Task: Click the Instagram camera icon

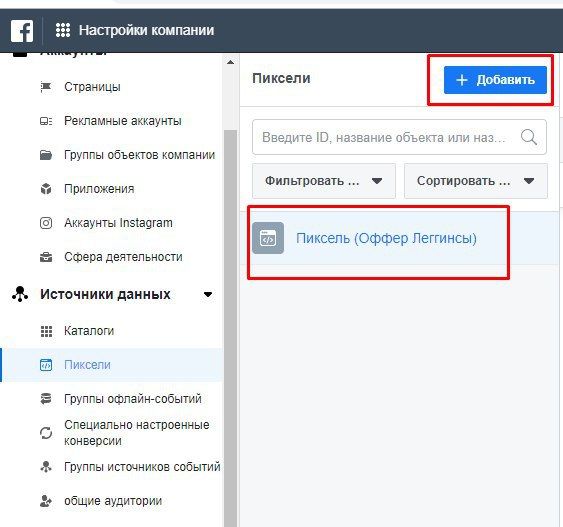Action: [46, 223]
